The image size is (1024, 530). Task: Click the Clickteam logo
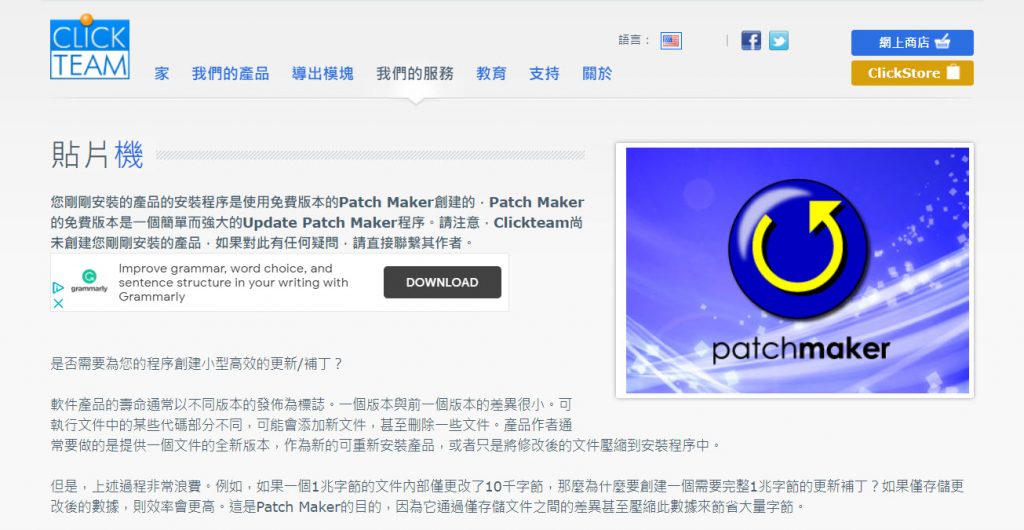[x=89, y=48]
